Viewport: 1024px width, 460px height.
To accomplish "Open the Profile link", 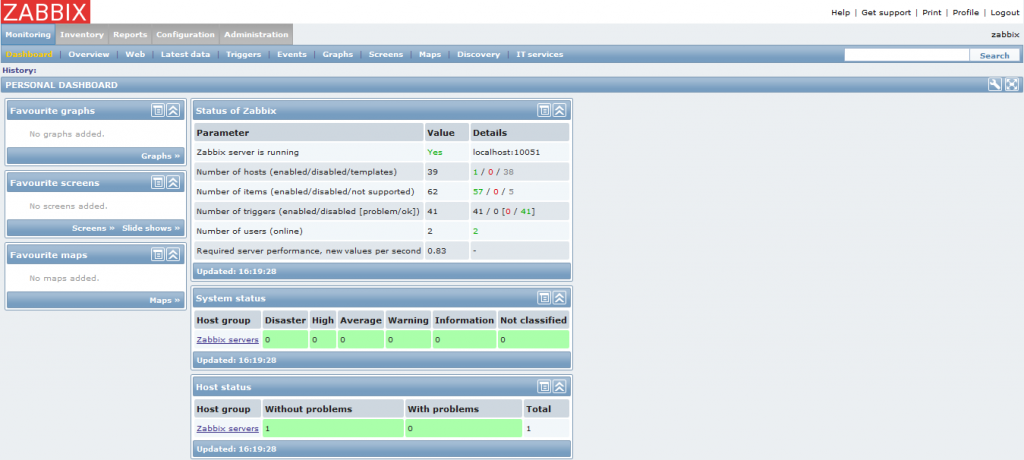I will [x=966, y=12].
